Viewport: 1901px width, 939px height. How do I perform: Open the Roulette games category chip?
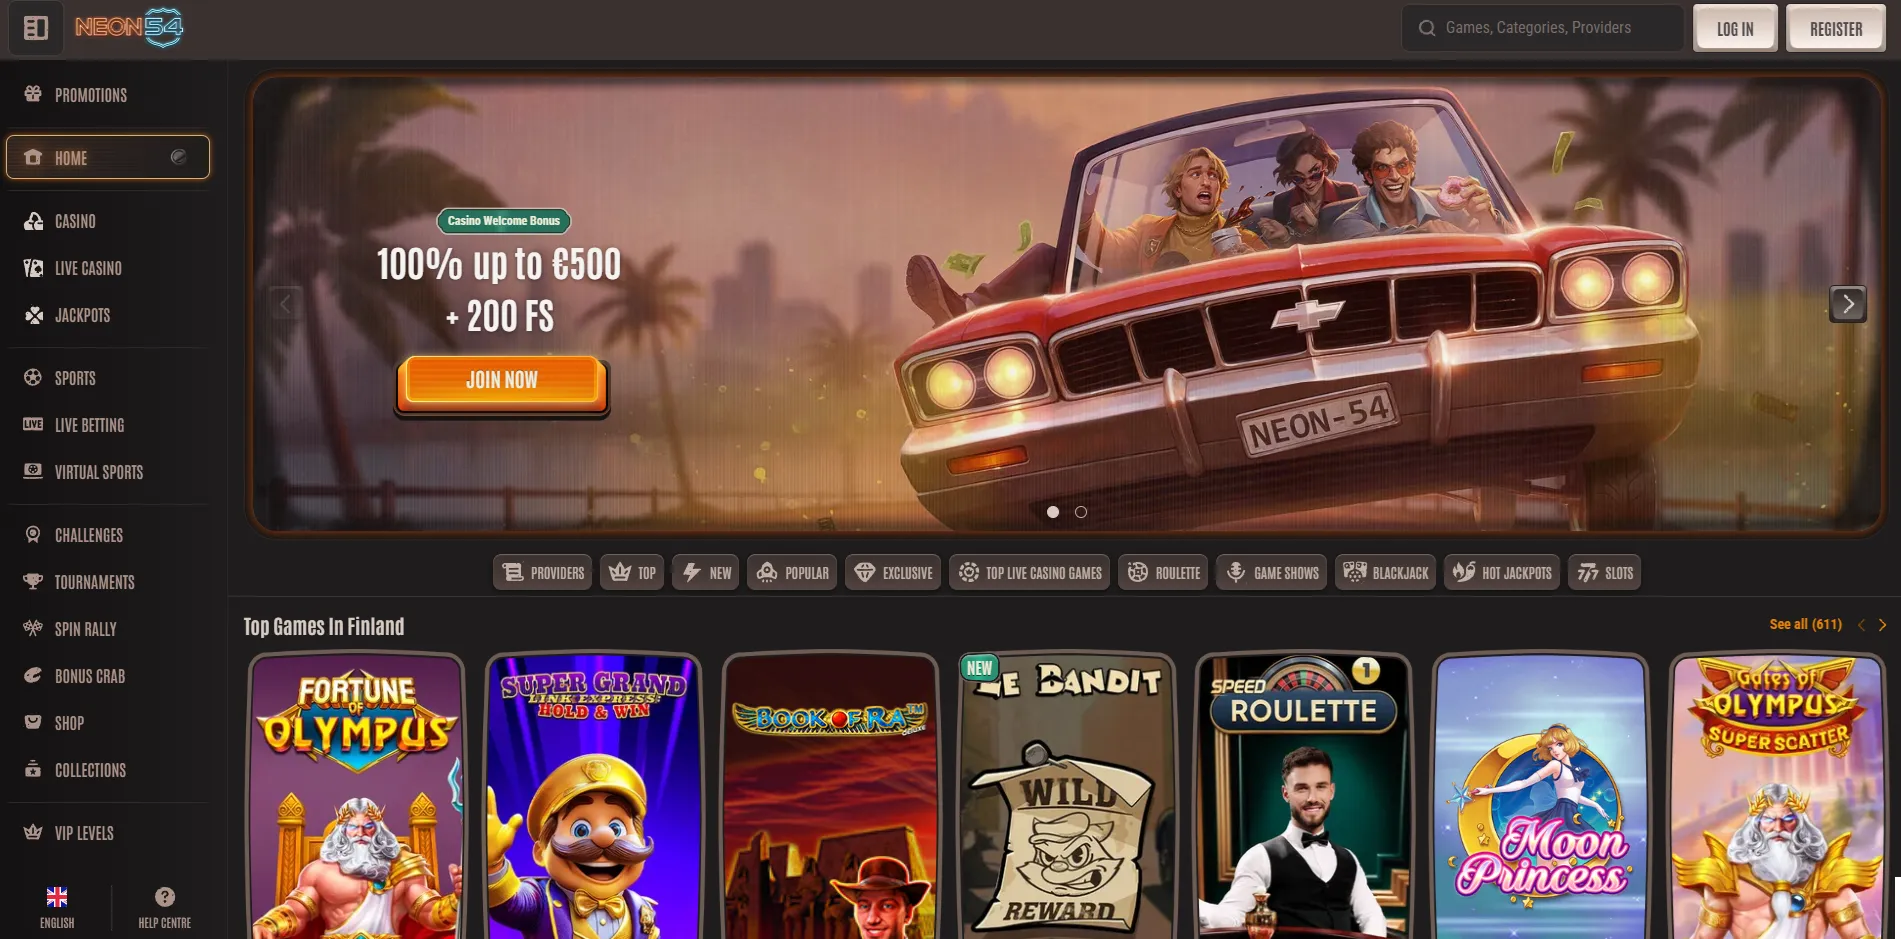1162,572
